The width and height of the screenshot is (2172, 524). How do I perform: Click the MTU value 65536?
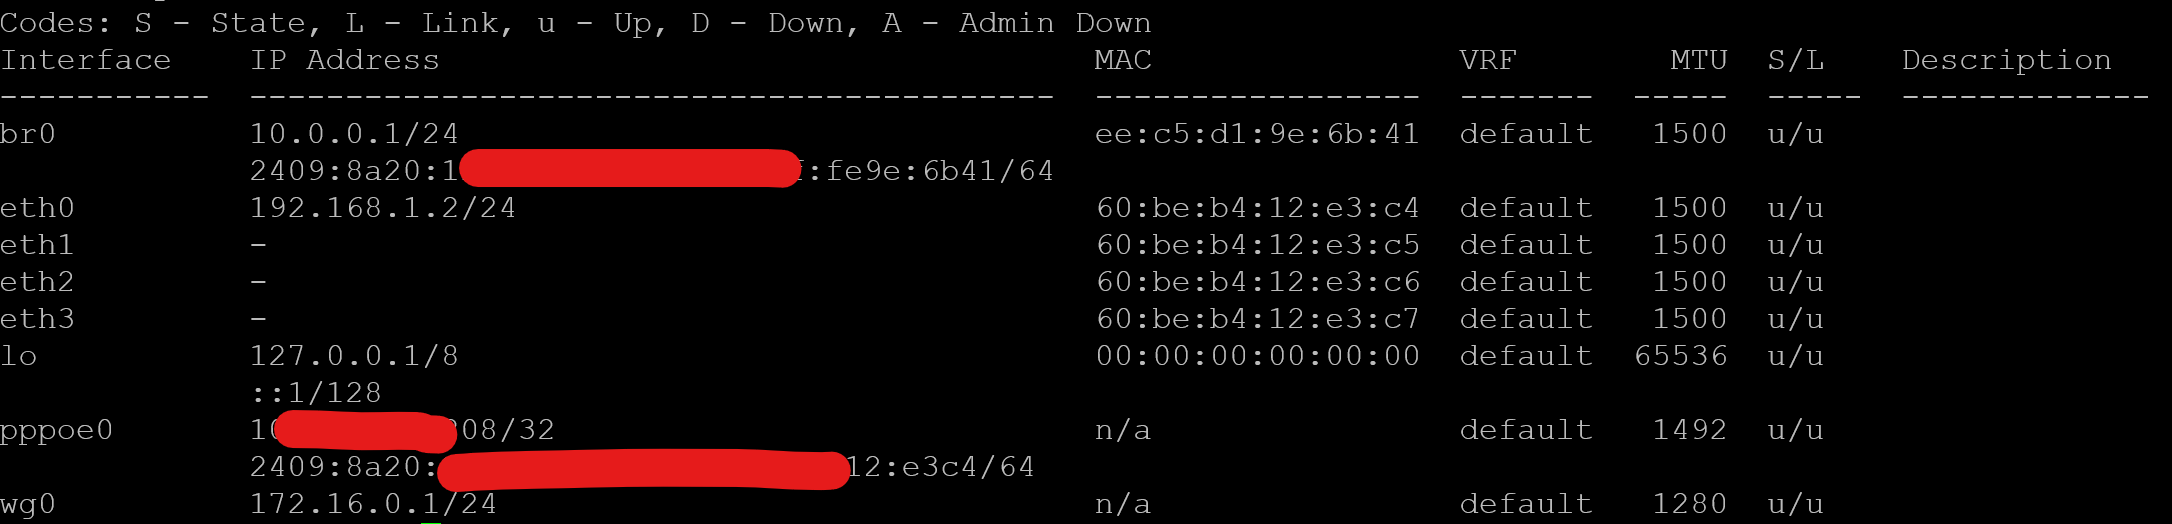pyautogui.click(x=1680, y=356)
